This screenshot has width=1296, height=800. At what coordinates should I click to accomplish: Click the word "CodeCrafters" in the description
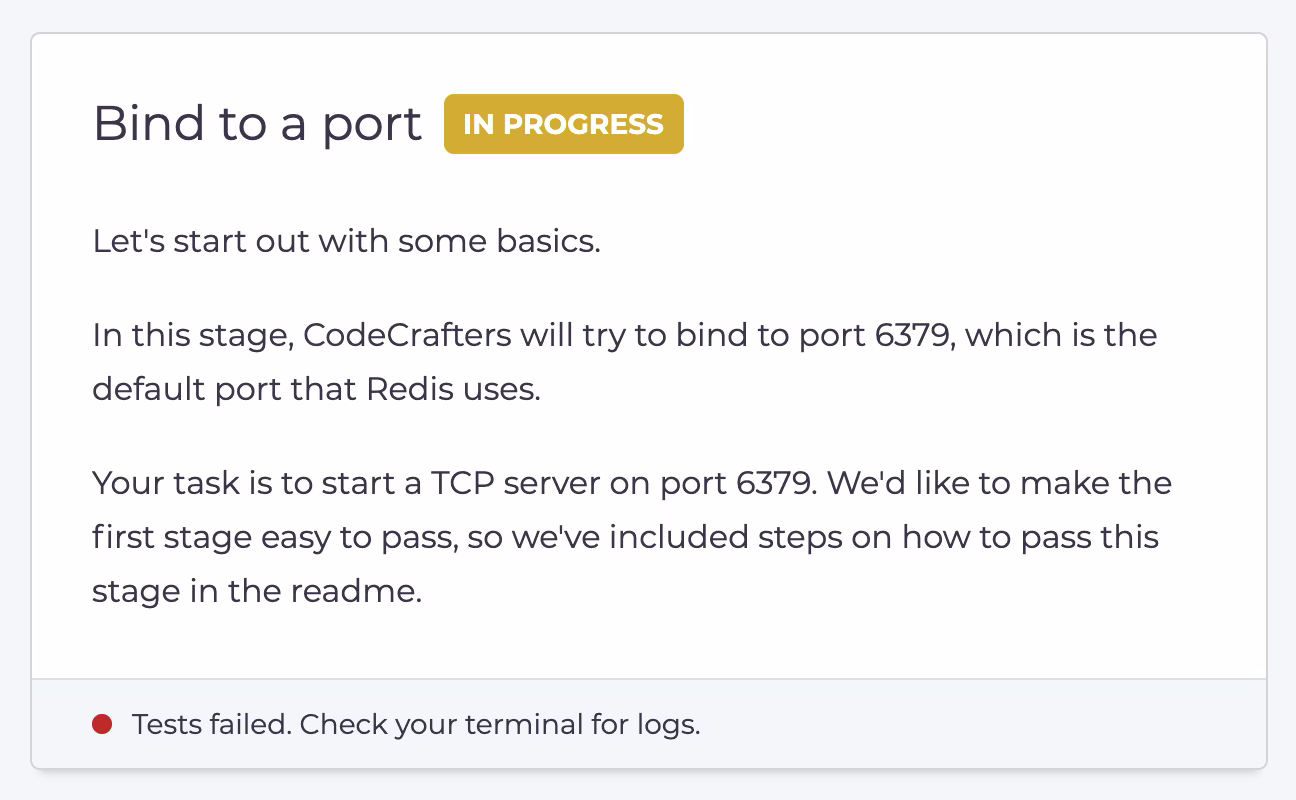[407, 334]
